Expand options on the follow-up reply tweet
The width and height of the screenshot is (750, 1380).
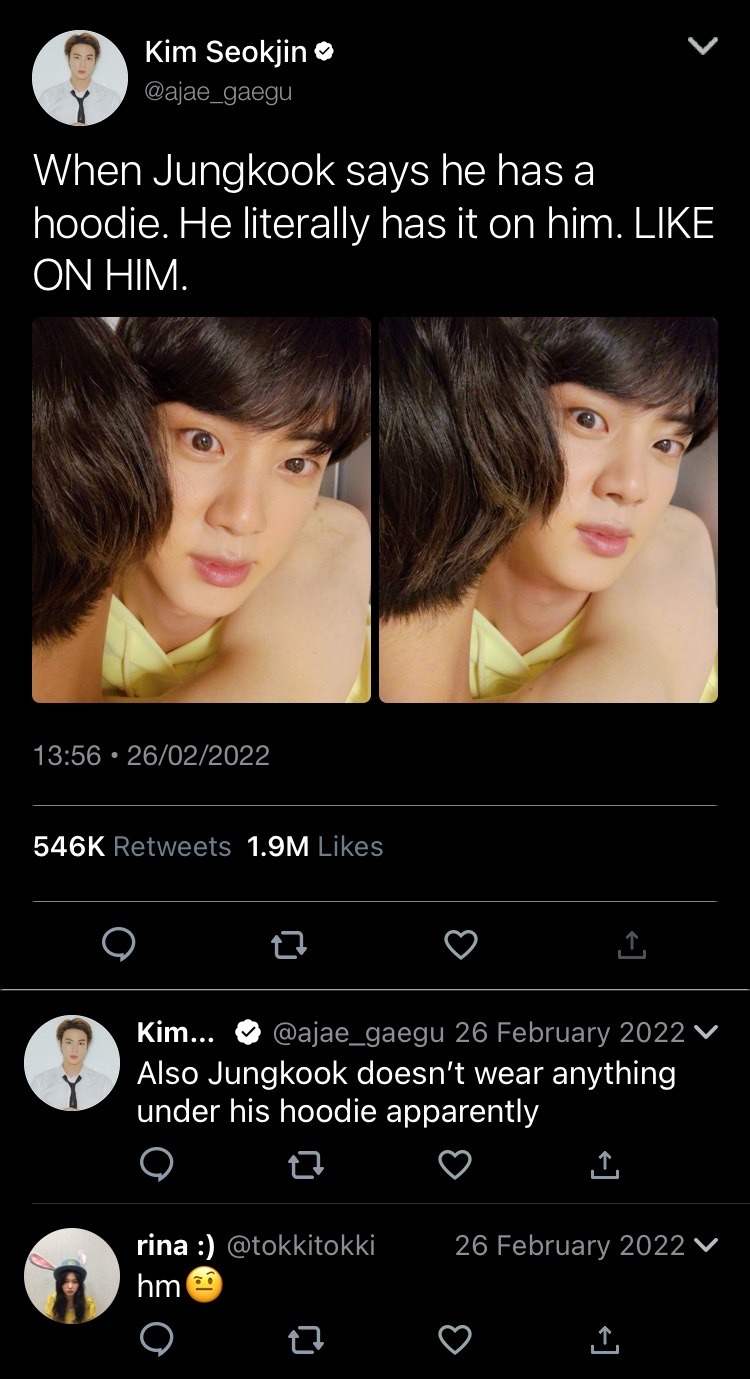(706, 1033)
